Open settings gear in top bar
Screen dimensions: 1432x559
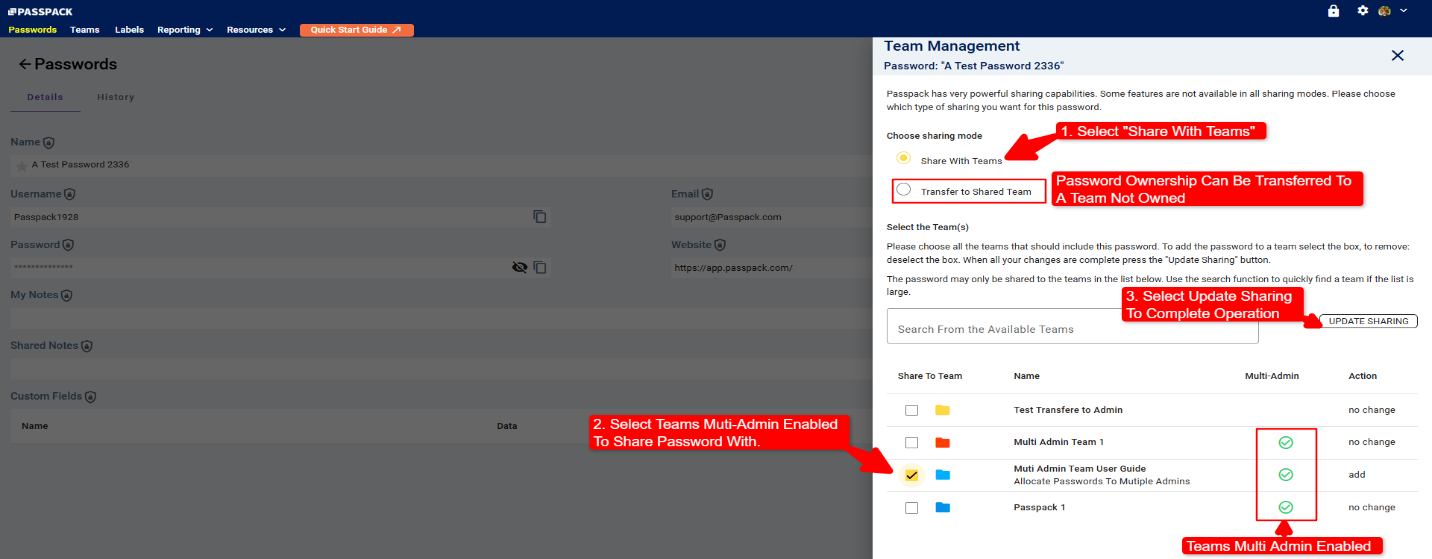coord(1362,10)
